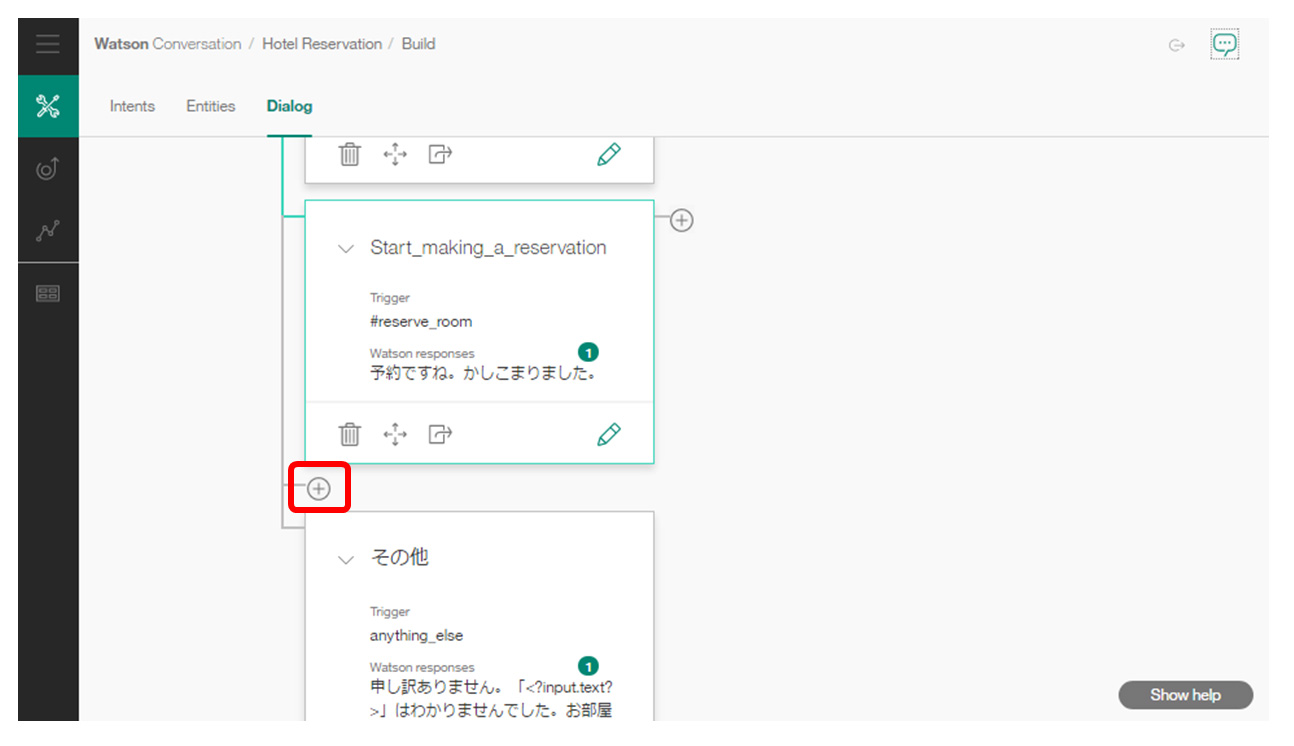
Task: Add a node between Start_making_a_reservation and その他
Action: coord(318,488)
